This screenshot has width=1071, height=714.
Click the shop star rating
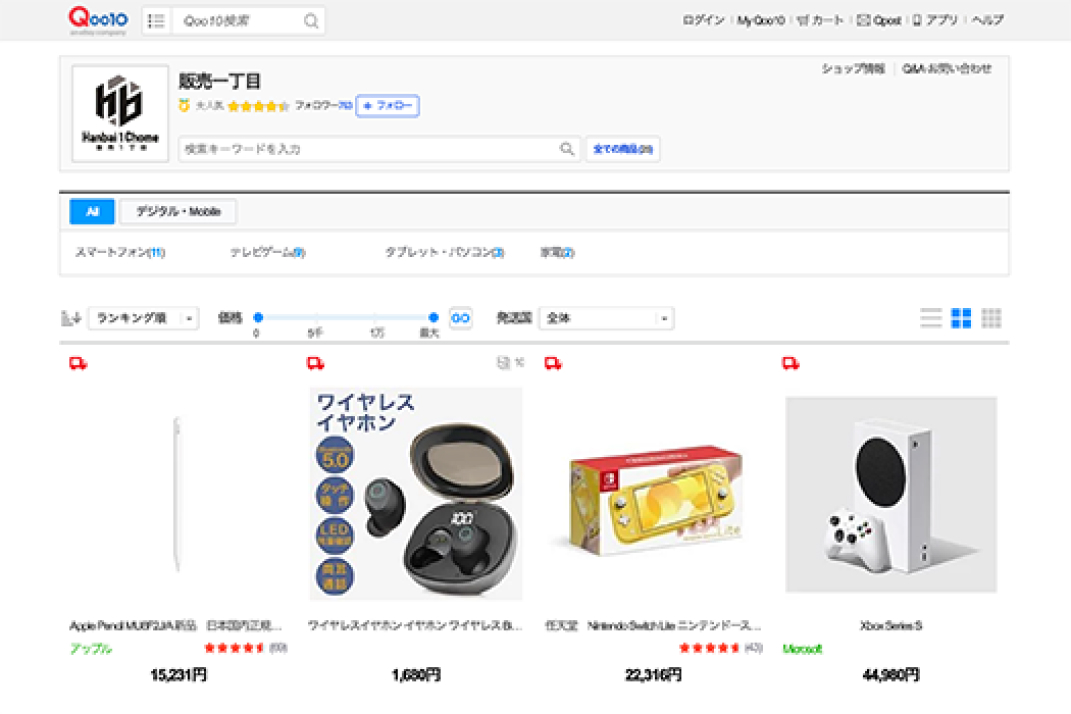click(x=259, y=106)
